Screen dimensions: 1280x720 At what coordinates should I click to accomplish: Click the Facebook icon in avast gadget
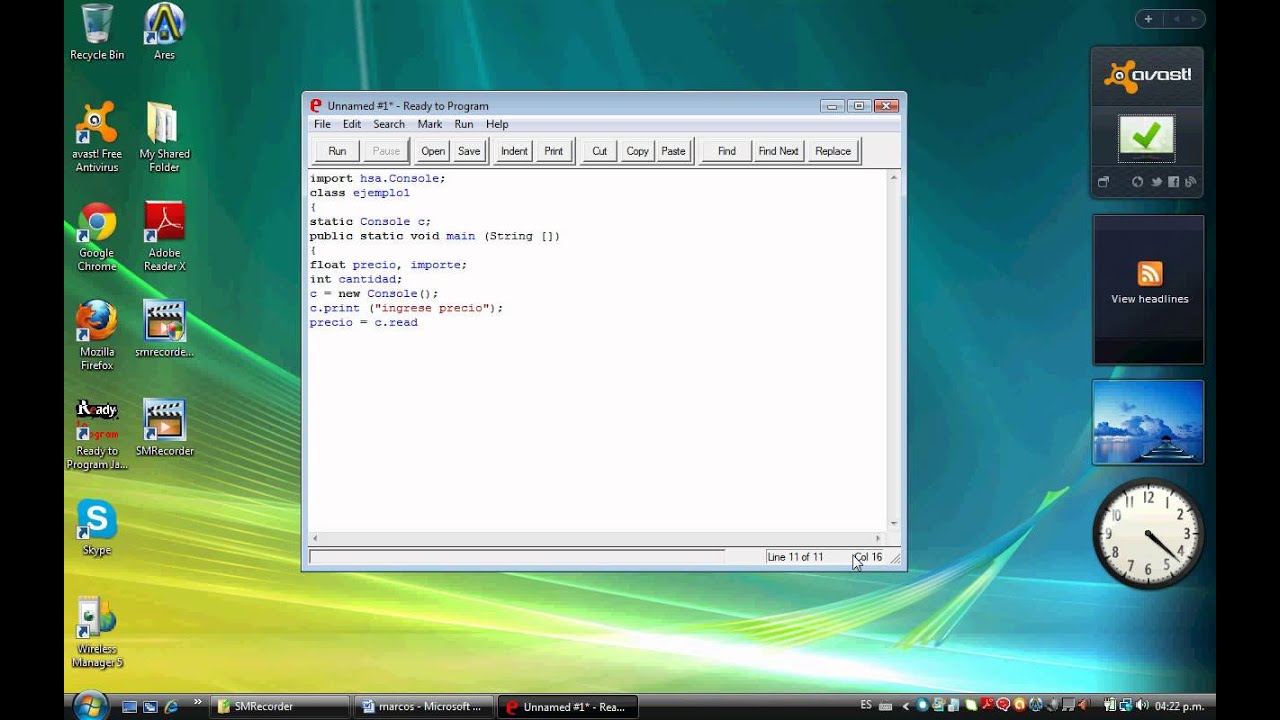pyautogui.click(x=1174, y=182)
